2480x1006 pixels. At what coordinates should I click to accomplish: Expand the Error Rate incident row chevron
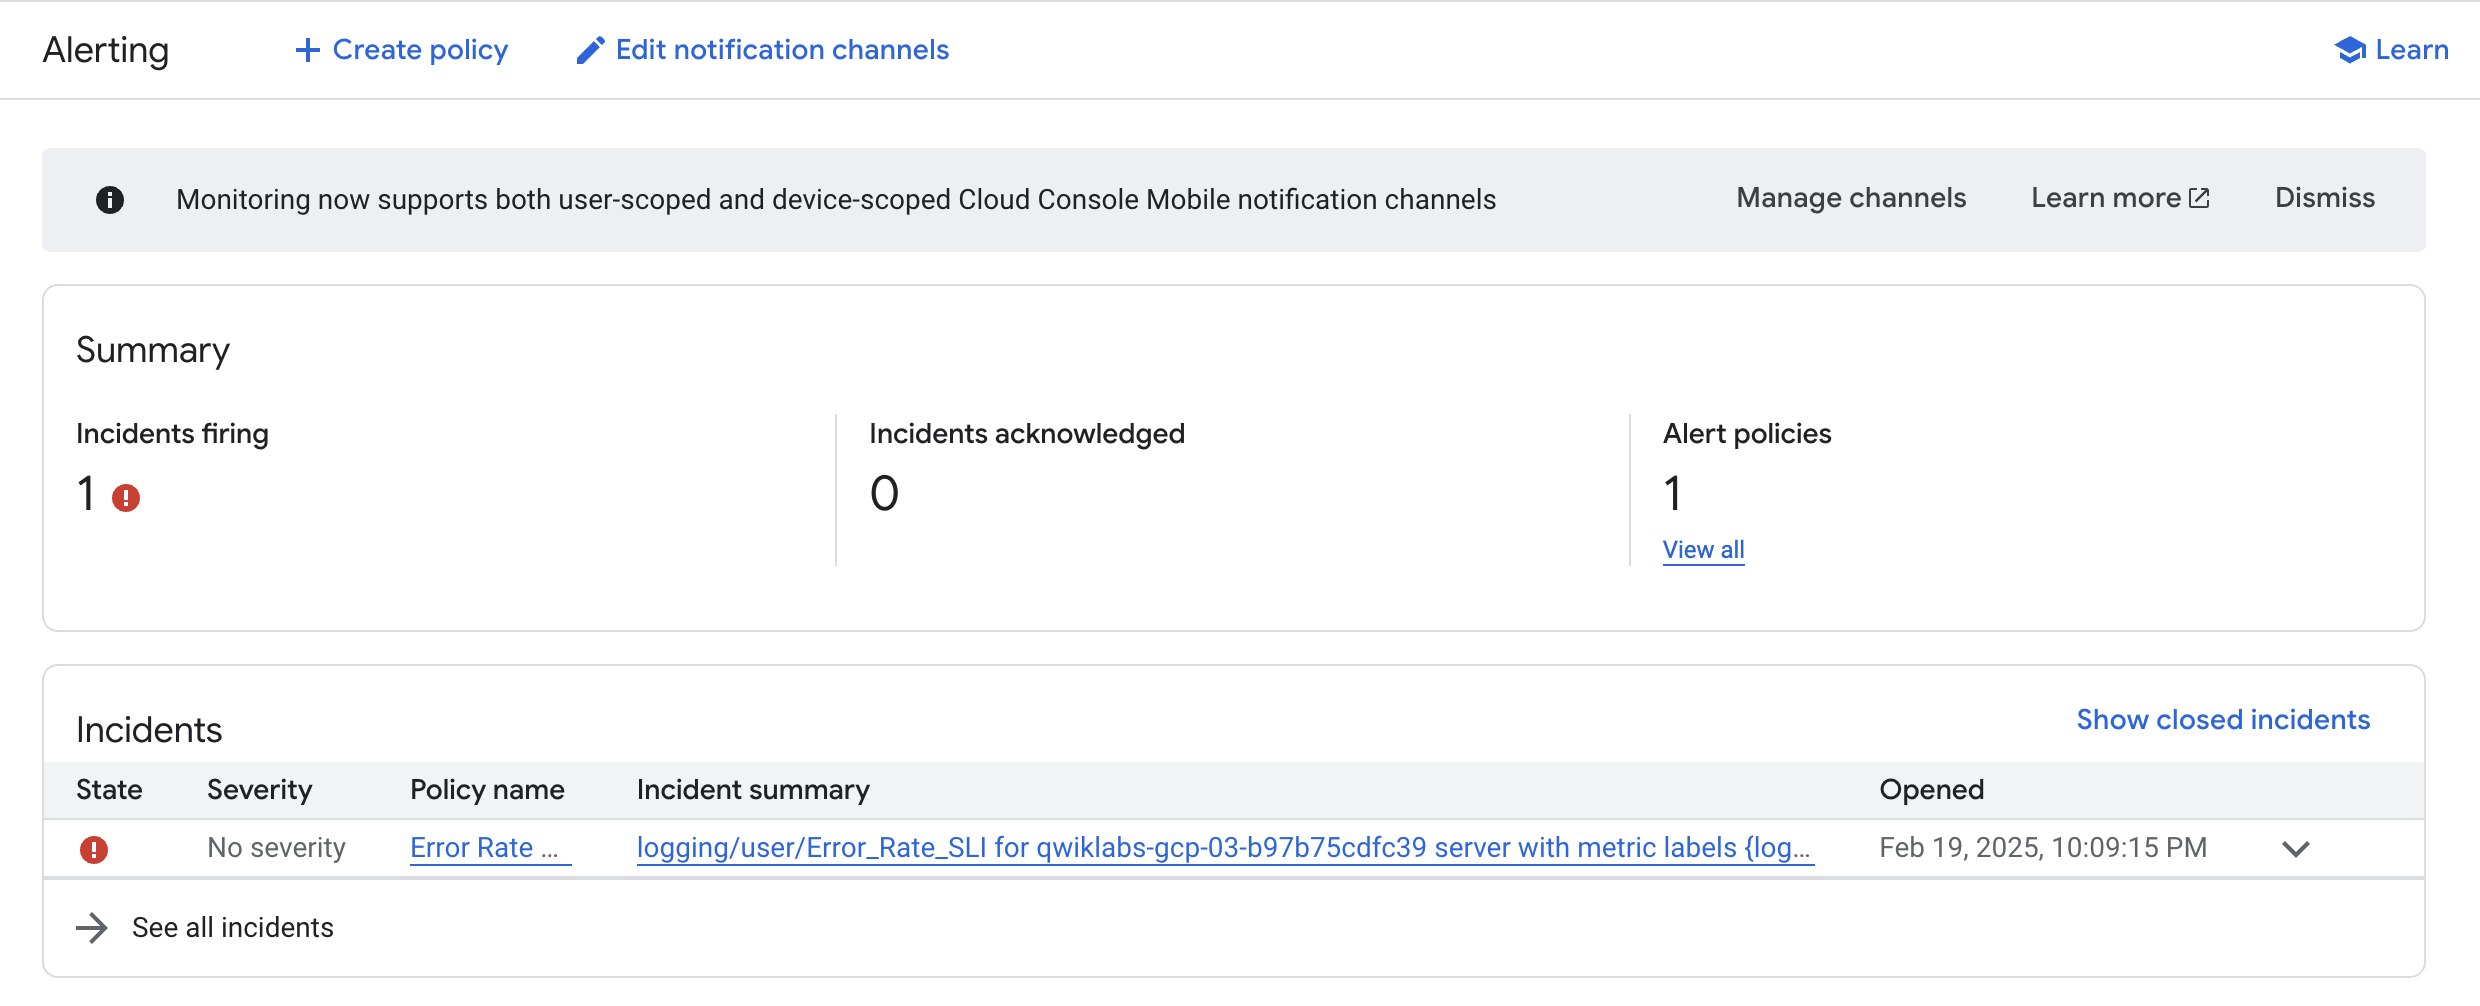(2296, 849)
